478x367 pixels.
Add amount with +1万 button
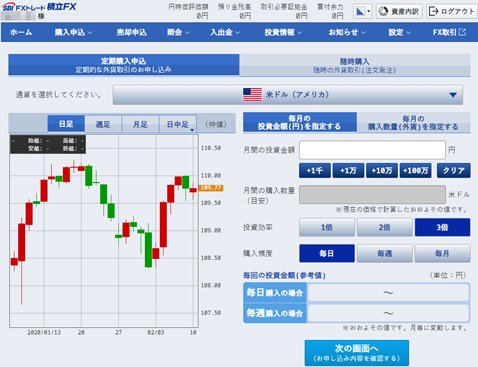[x=348, y=170]
